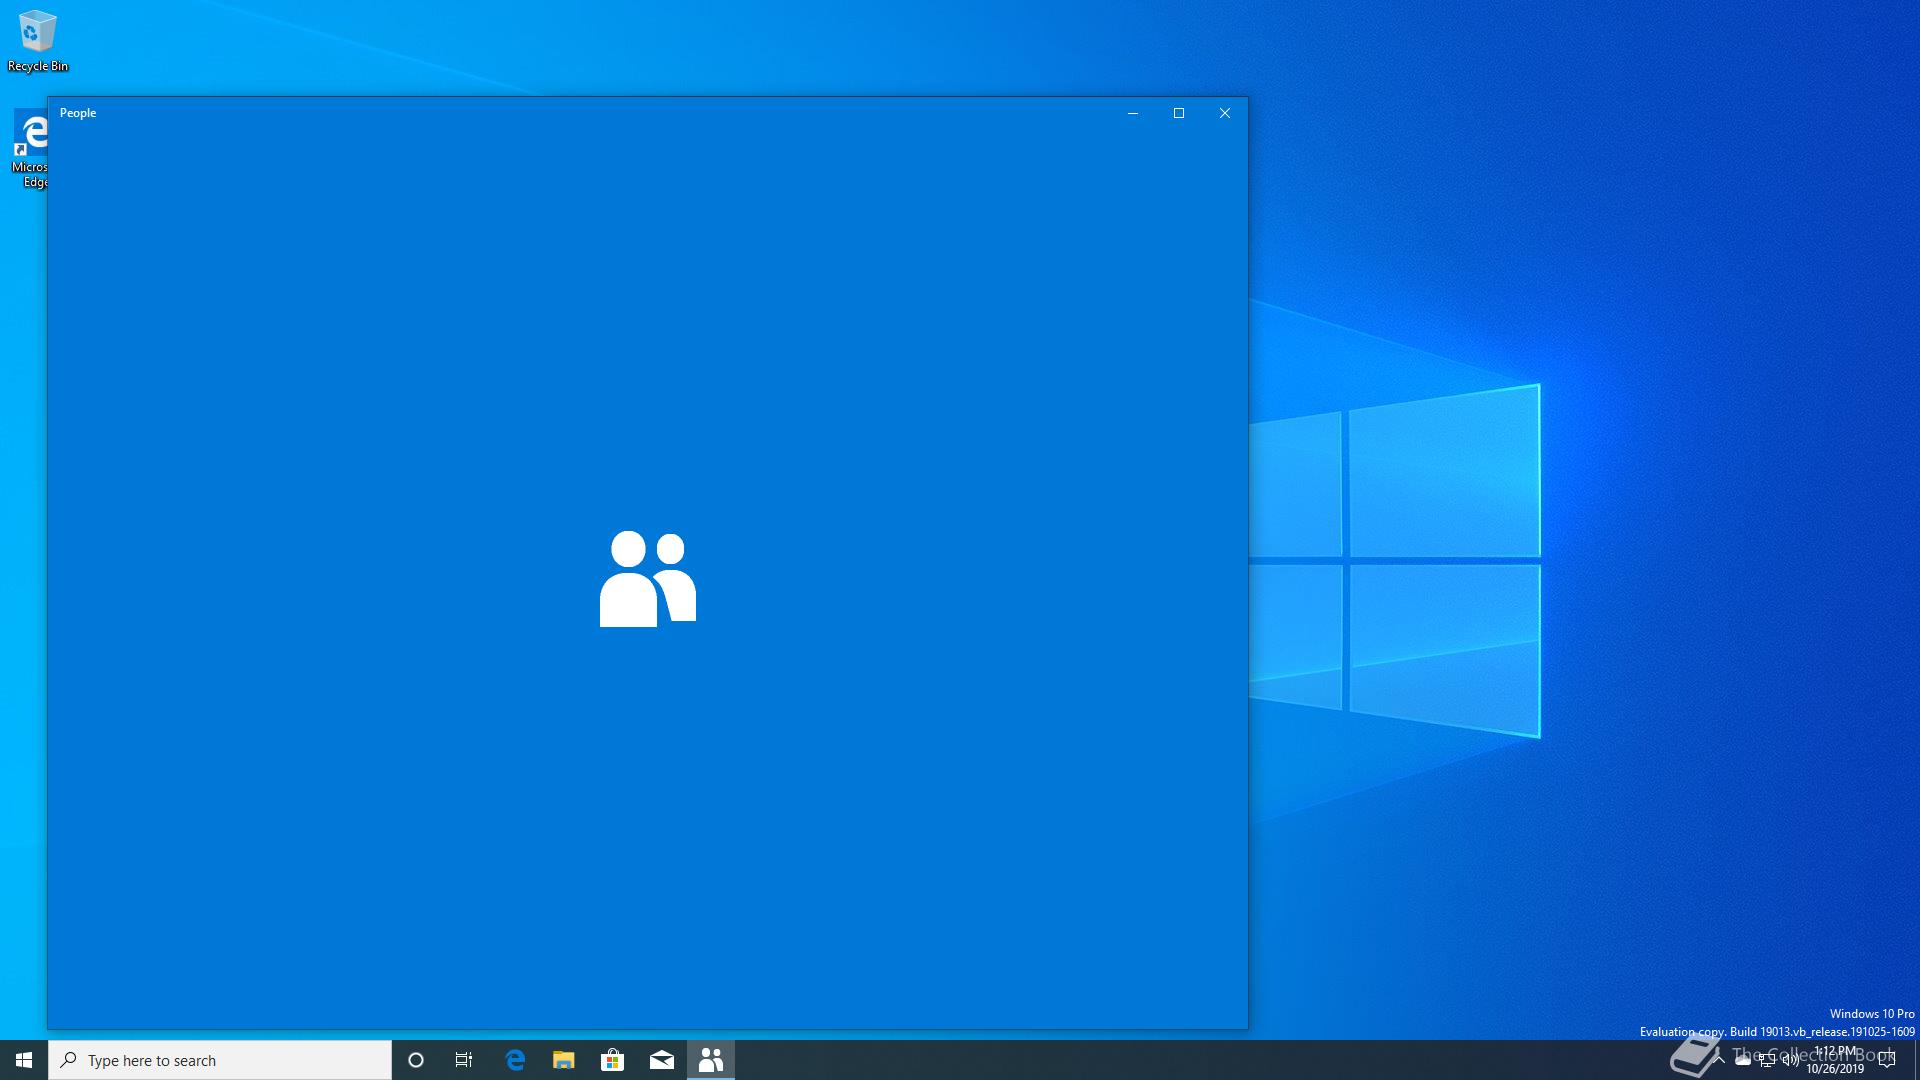The width and height of the screenshot is (1920, 1080).
Task: Open the network status tray icon
Action: 1767,1060
